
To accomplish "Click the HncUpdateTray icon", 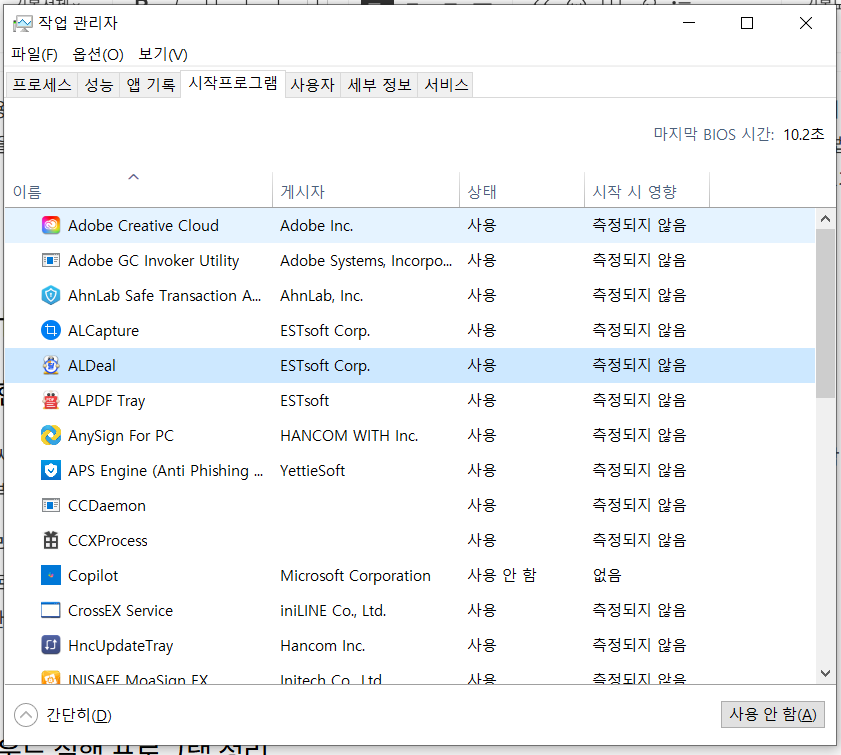I will coord(51,645).
